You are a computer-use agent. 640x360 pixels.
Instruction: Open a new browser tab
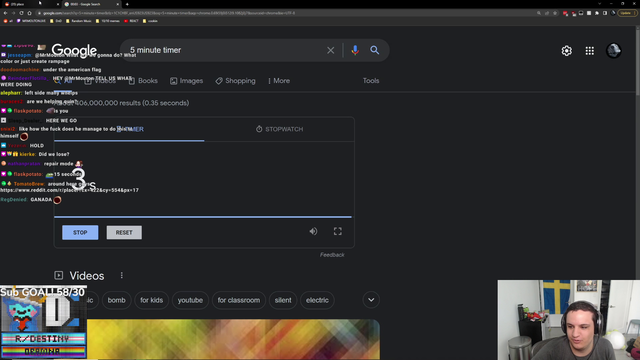127,4
